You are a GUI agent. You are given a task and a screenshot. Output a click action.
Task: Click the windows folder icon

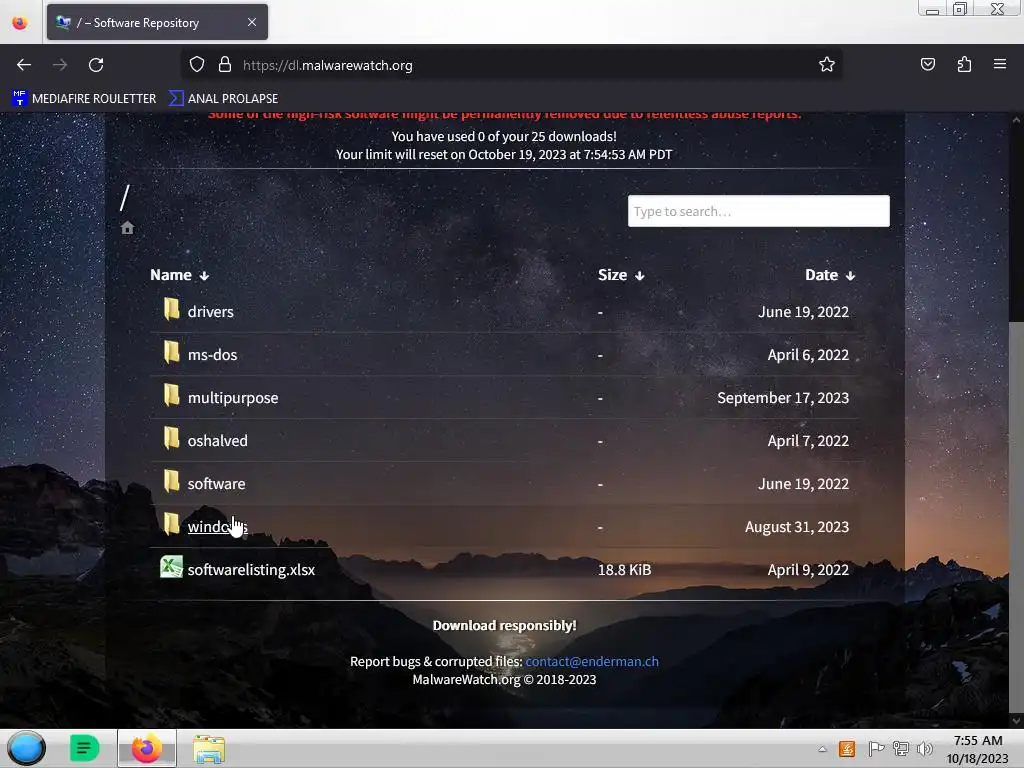[171, 524]
